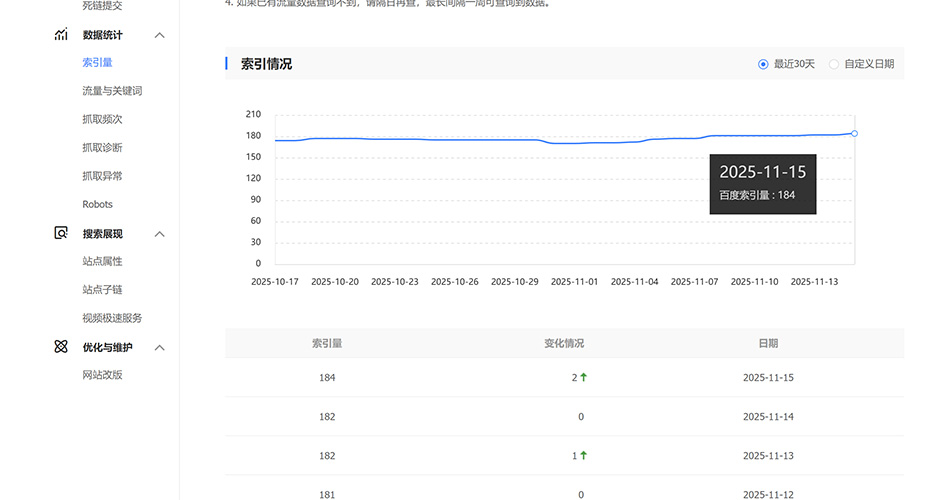Open the Robots menu entry
Viewport: 930px width, 500px height.
point(97,204)
